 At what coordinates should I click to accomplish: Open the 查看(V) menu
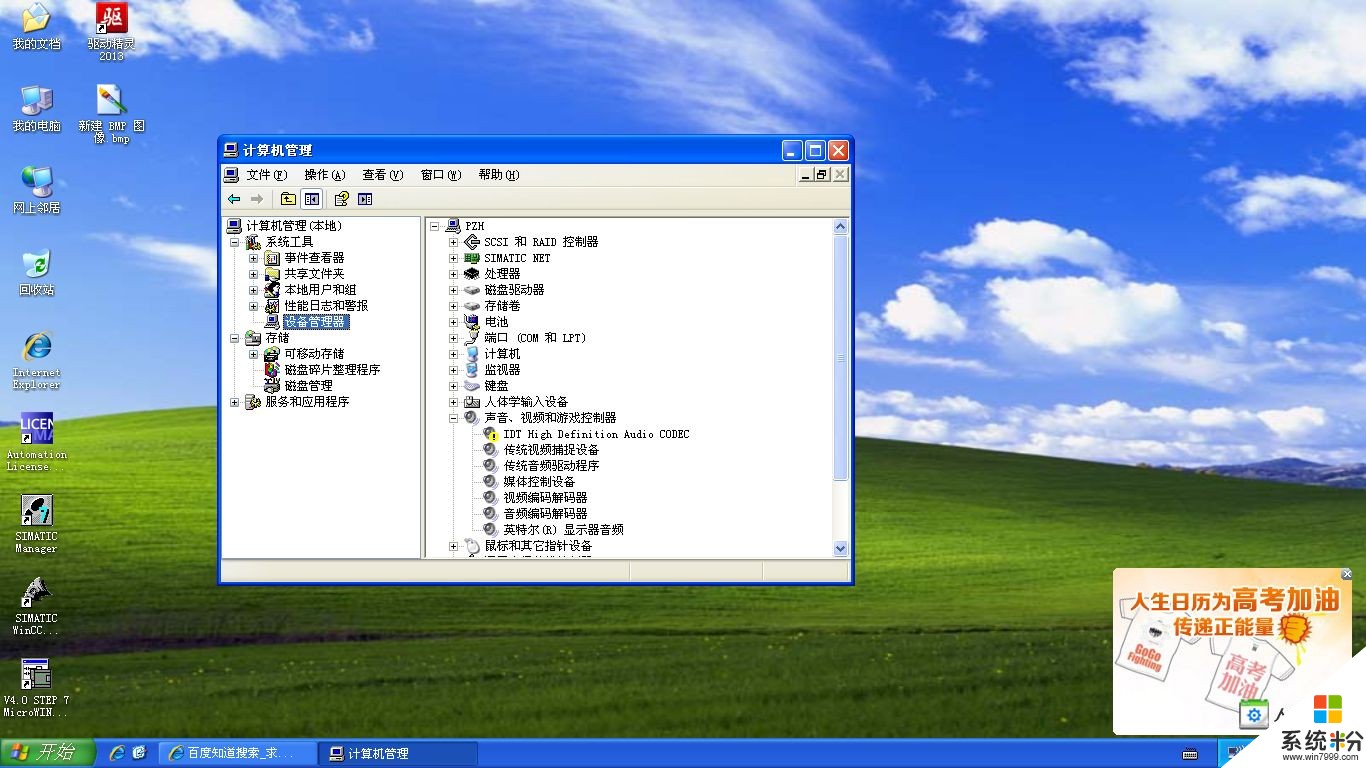click(x=383, y=175)
